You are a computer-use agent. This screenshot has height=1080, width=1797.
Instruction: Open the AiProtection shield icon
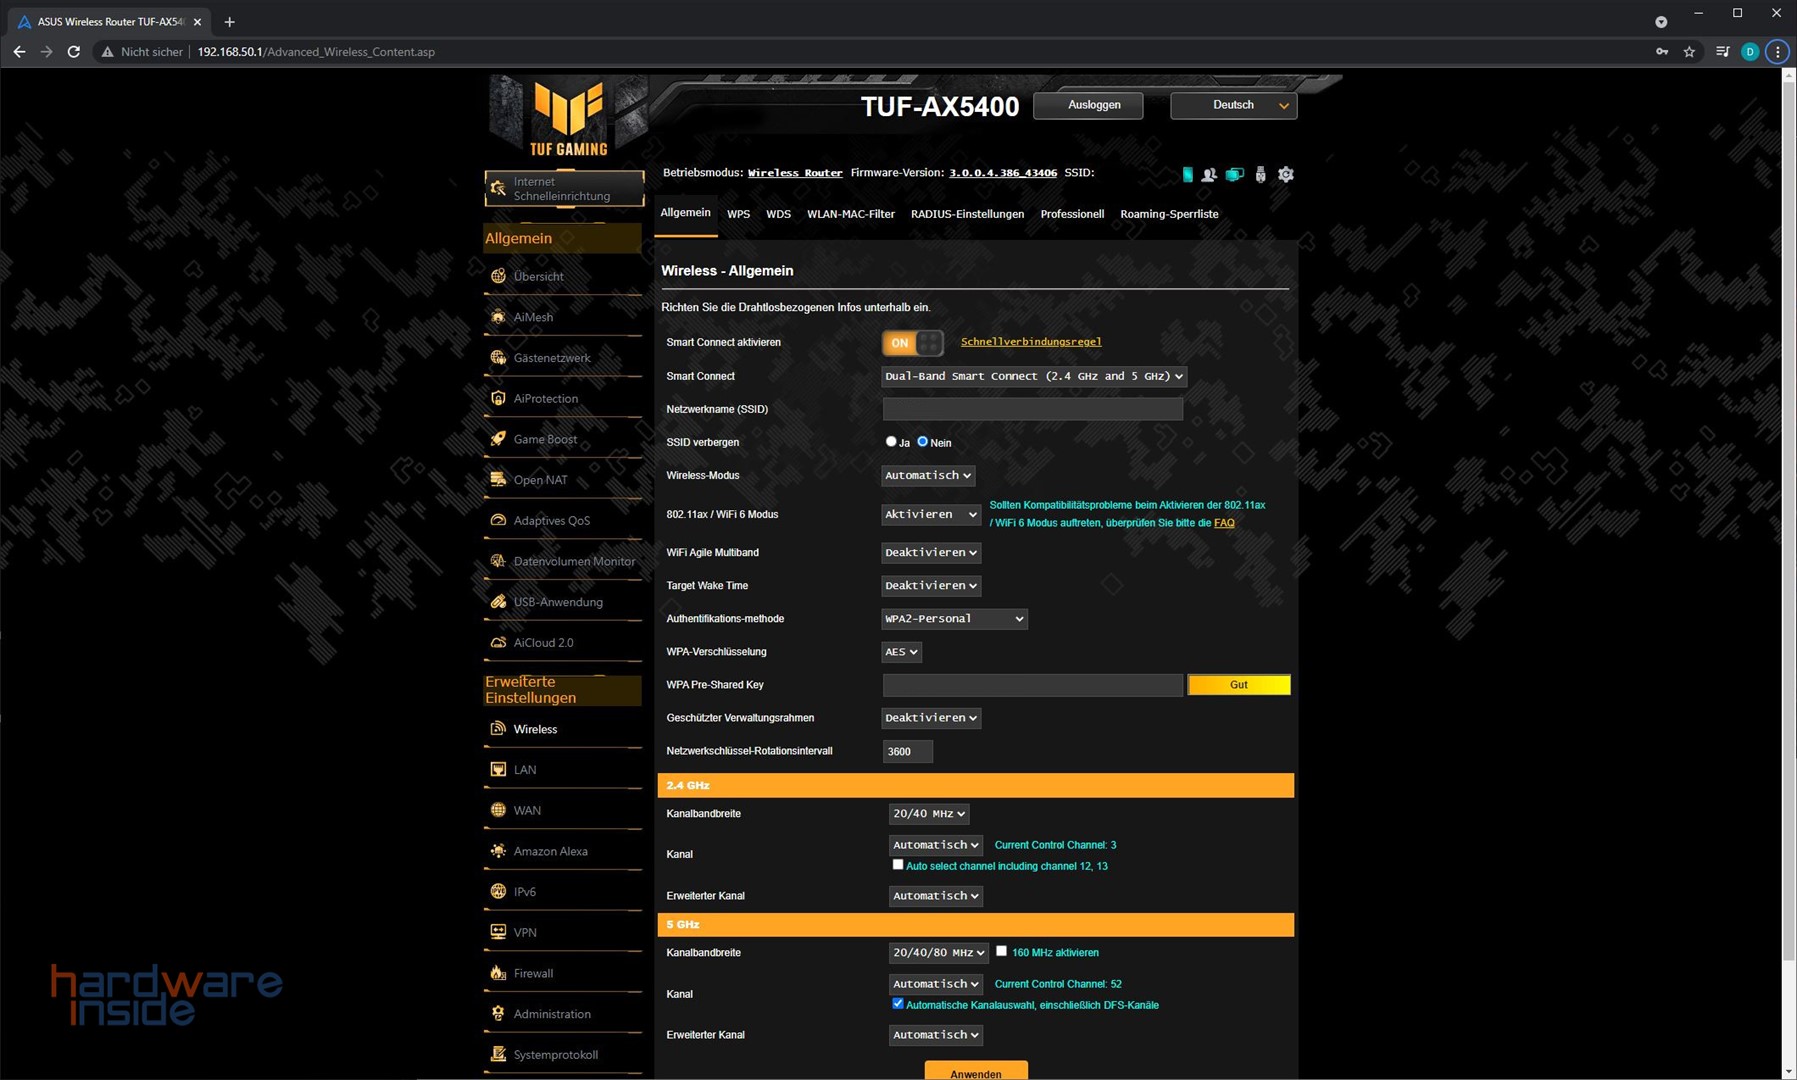498,398
